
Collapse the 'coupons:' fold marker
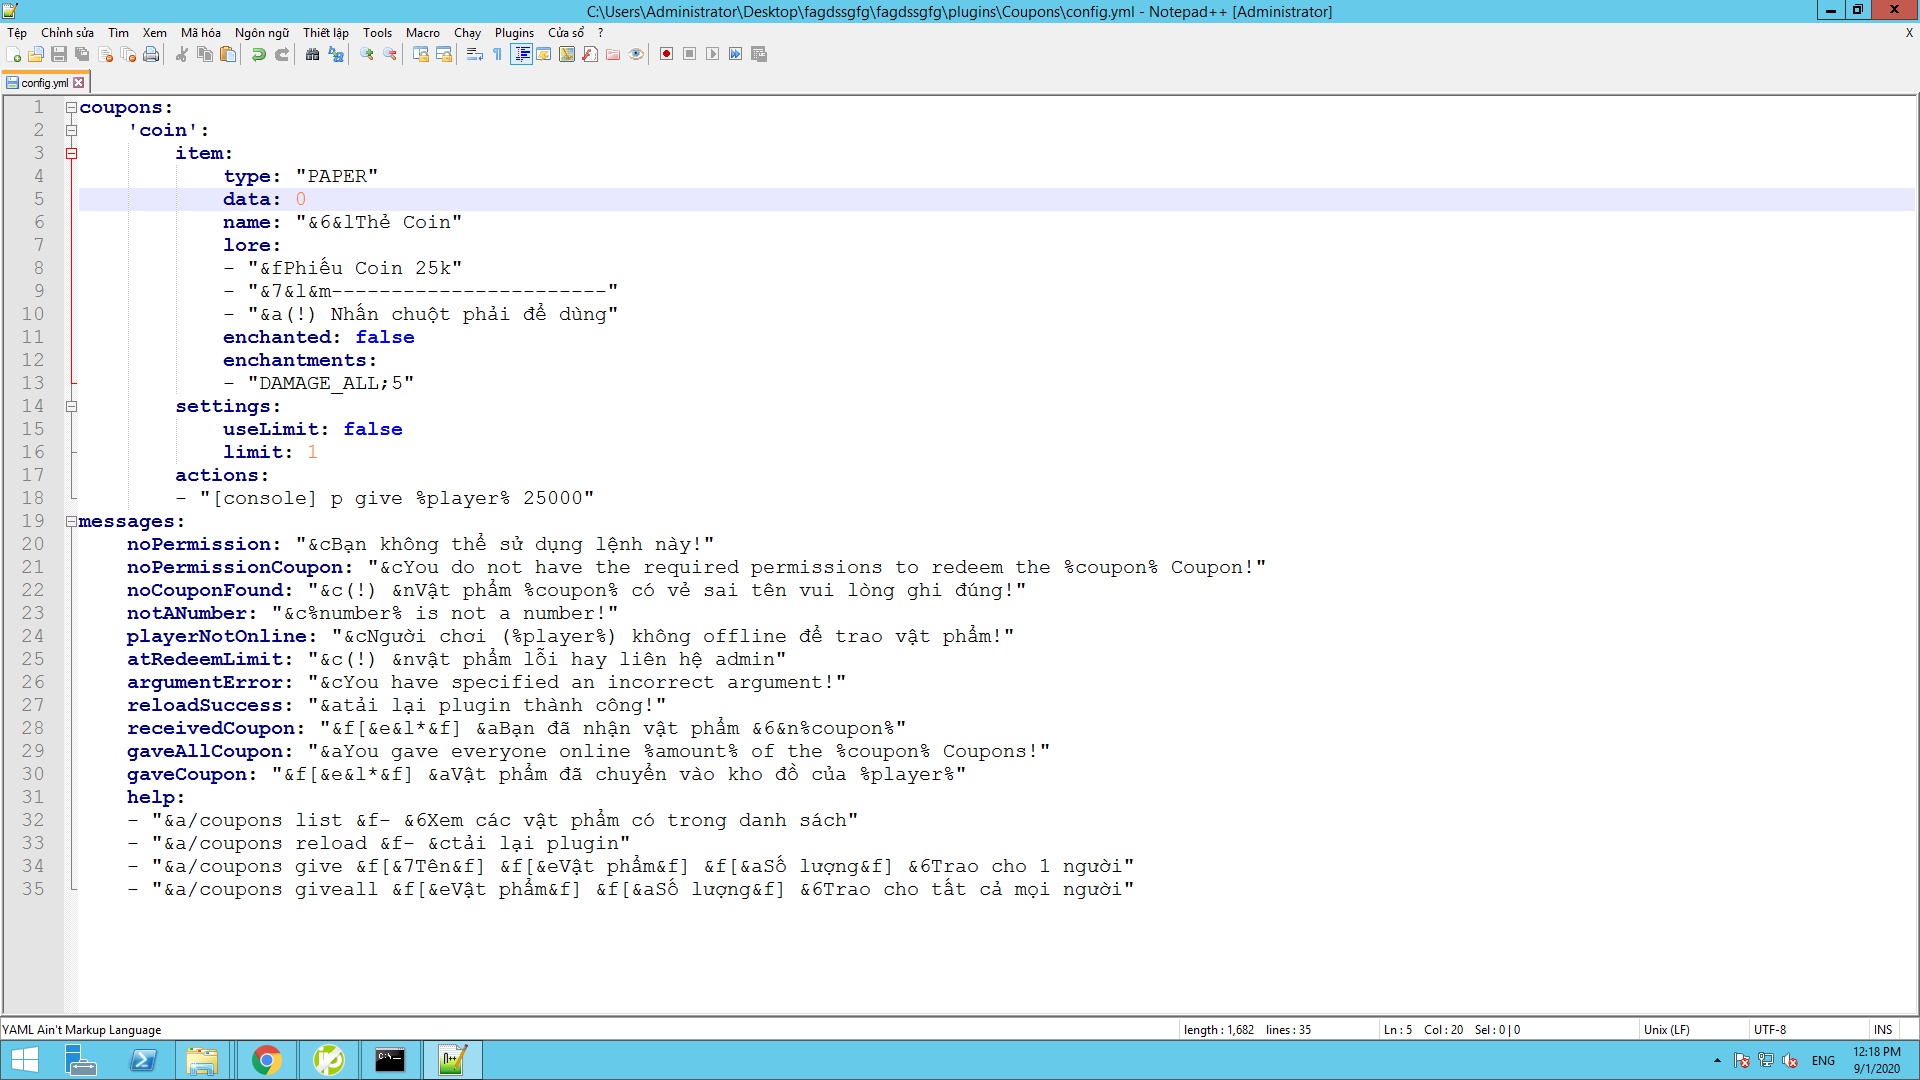point(71,108)
